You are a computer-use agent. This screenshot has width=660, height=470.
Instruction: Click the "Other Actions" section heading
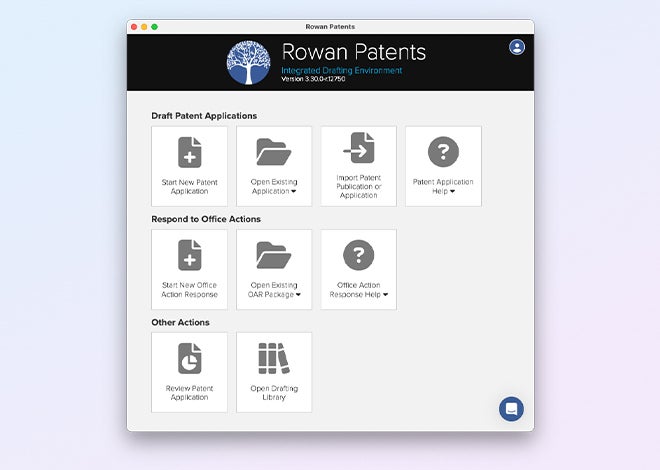pyautogui.click(x=180, y=322)
